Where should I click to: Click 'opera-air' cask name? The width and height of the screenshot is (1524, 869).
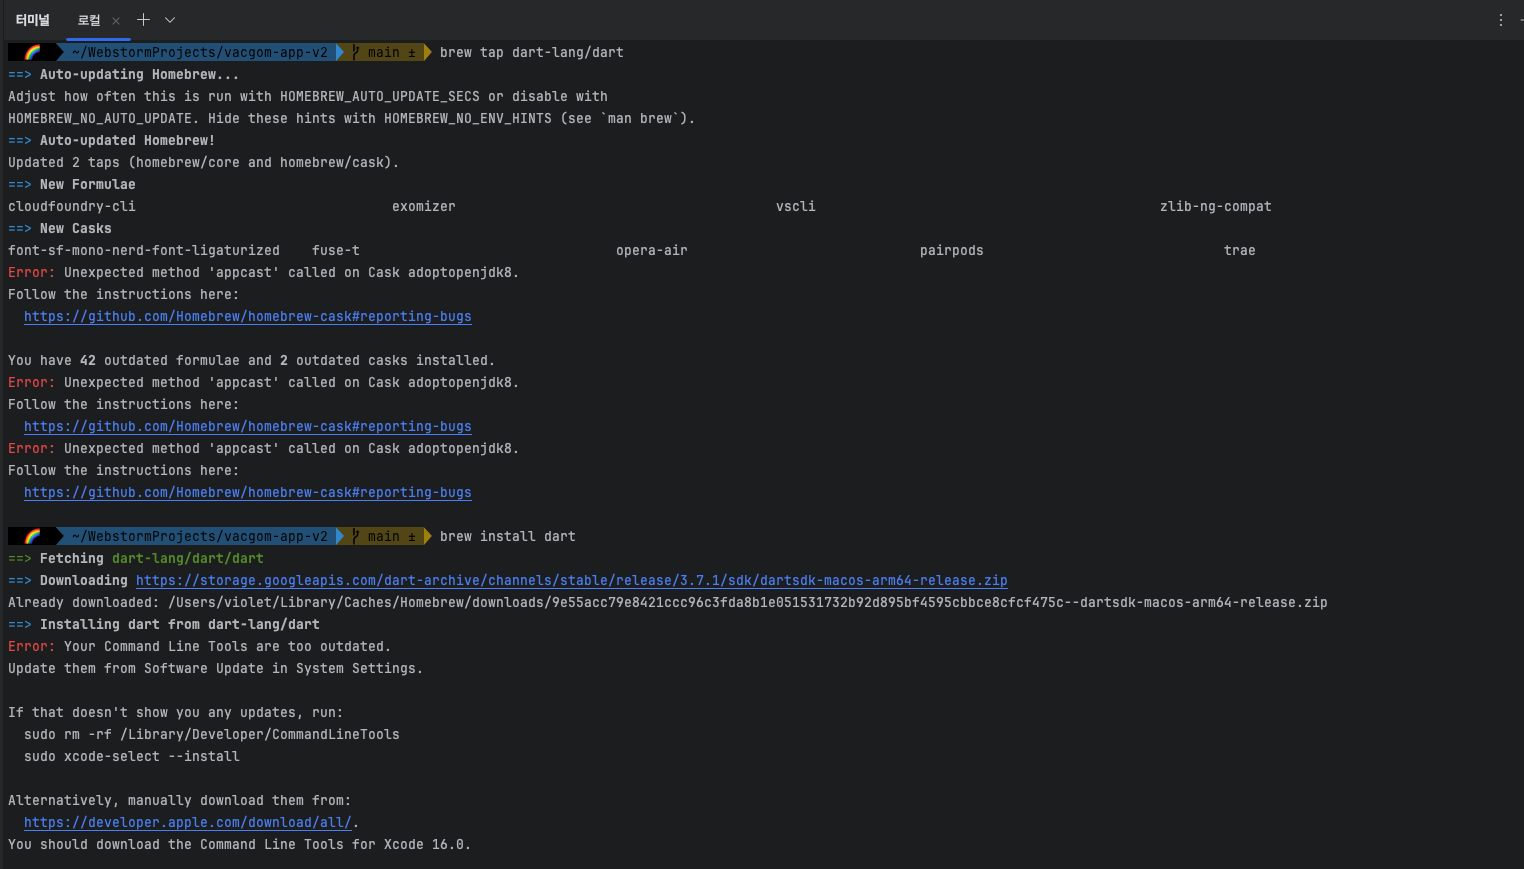pyautogui.click(x=652, y=251)
